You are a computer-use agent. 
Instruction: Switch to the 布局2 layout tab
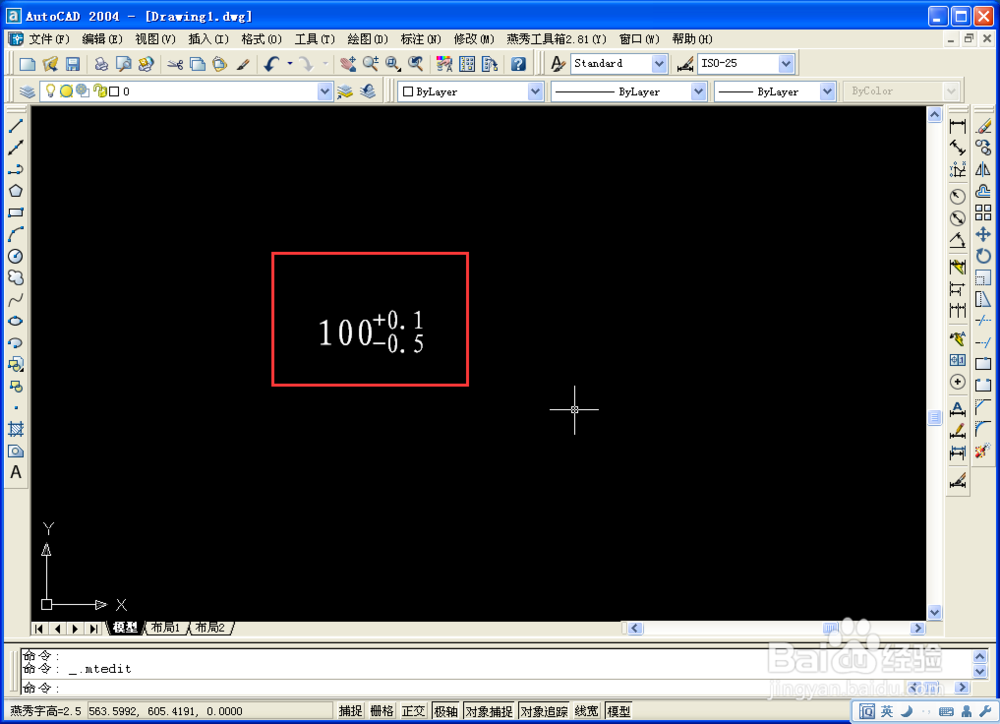(x=210, y=628)
